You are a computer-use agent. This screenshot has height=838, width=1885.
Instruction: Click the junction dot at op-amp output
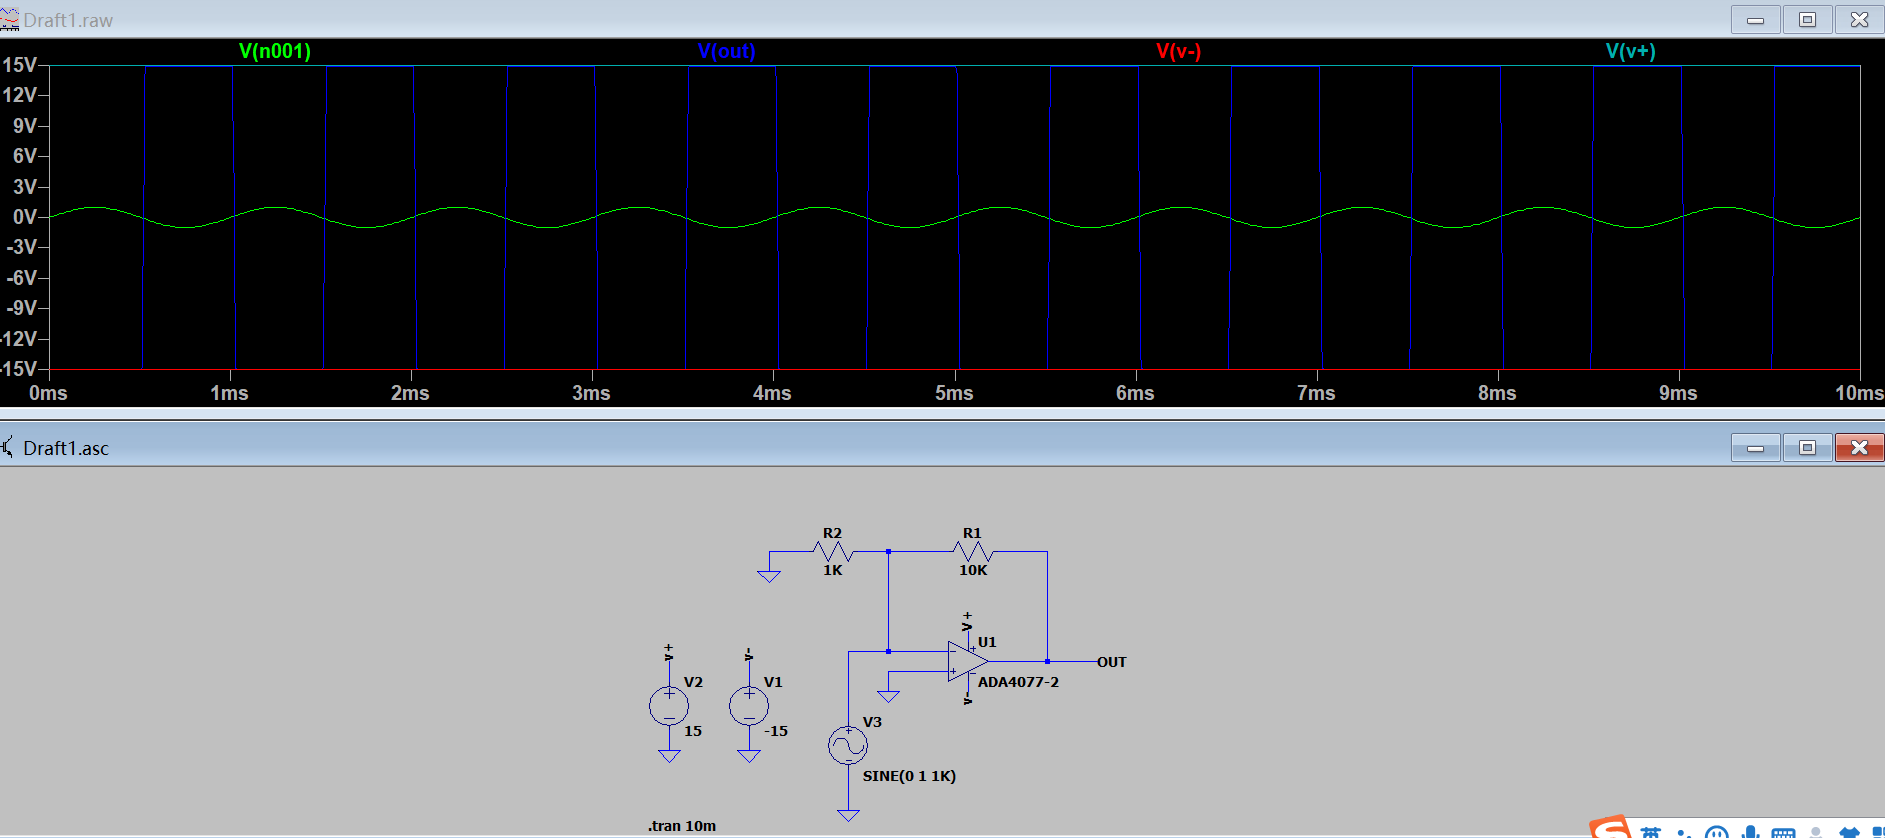point(1047,662)
